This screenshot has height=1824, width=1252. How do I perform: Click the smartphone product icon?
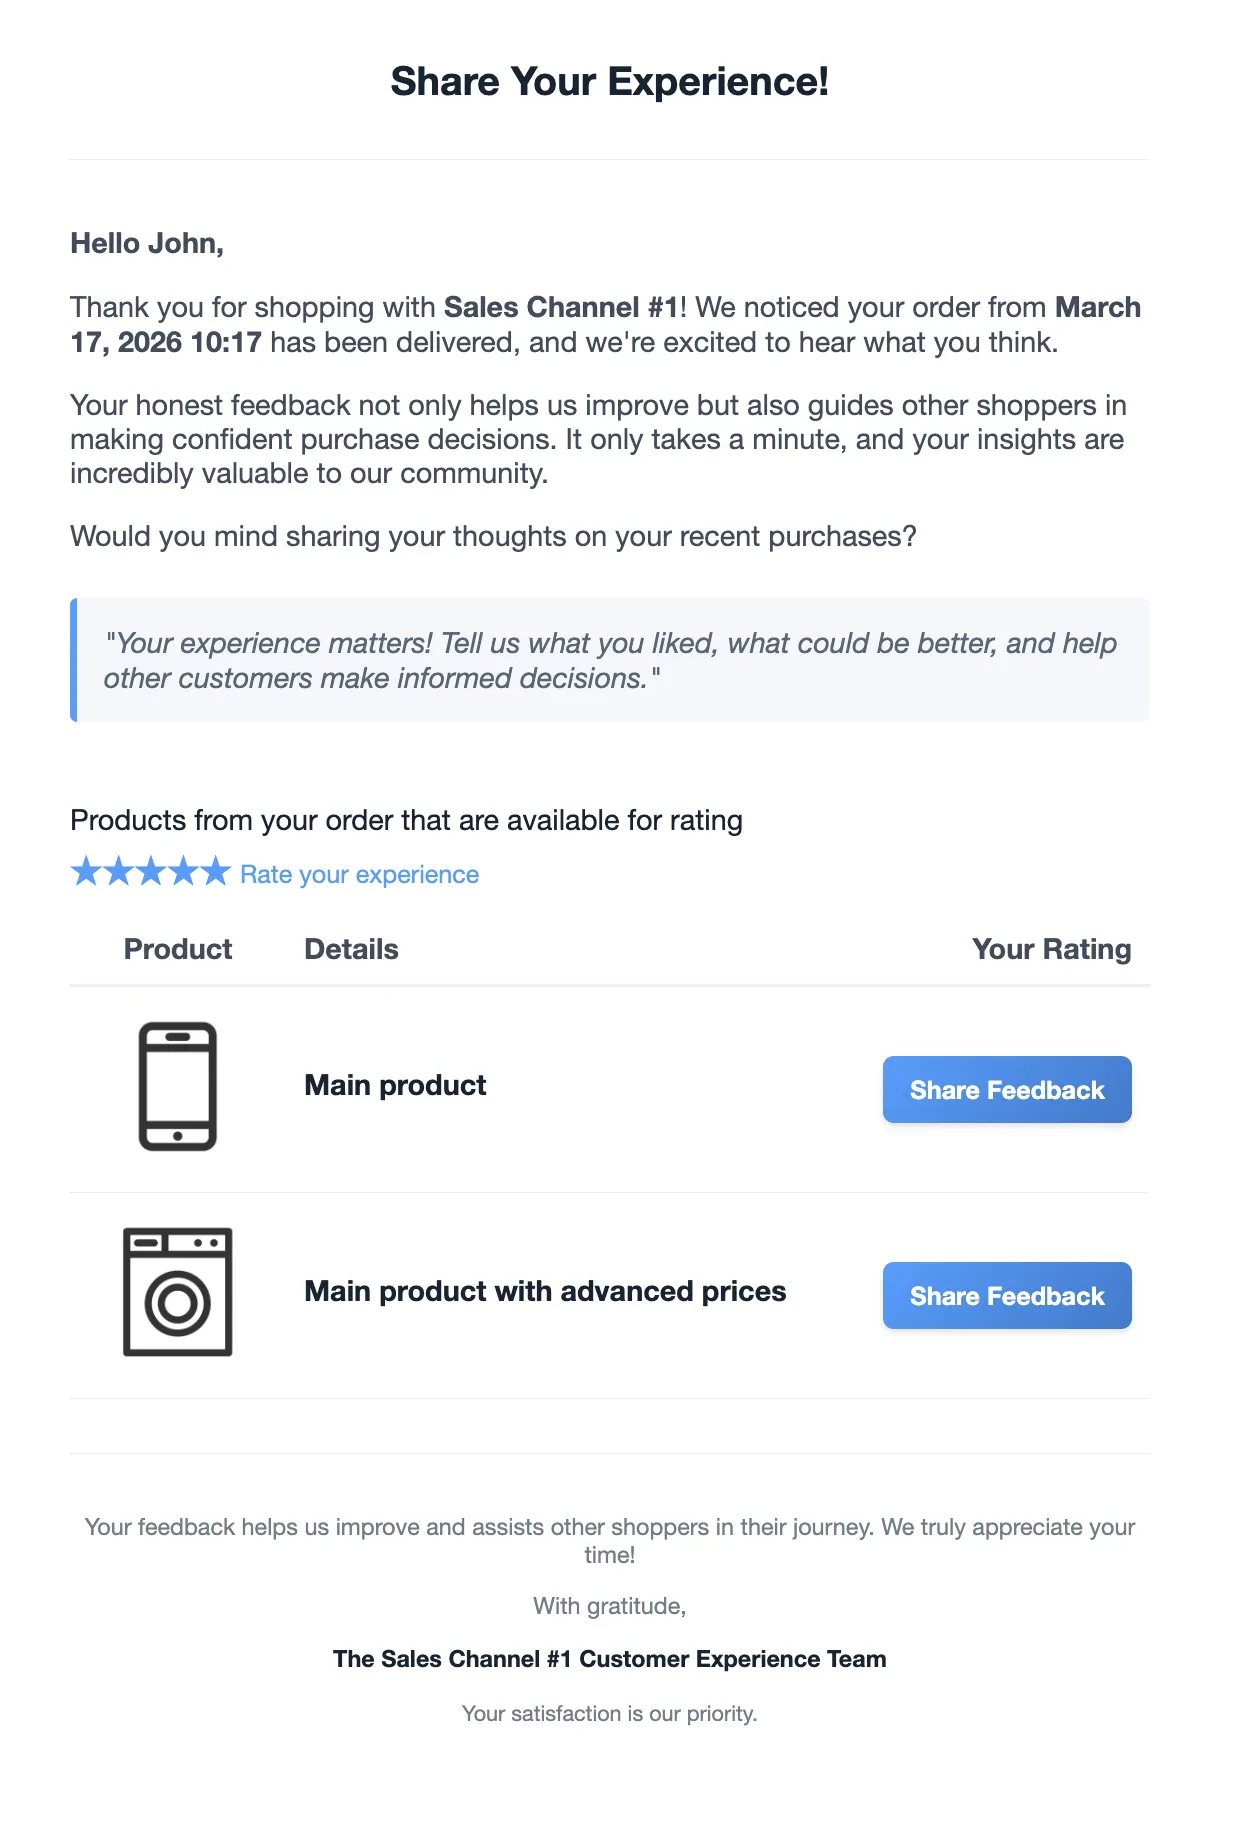(x=177, y=1086)
